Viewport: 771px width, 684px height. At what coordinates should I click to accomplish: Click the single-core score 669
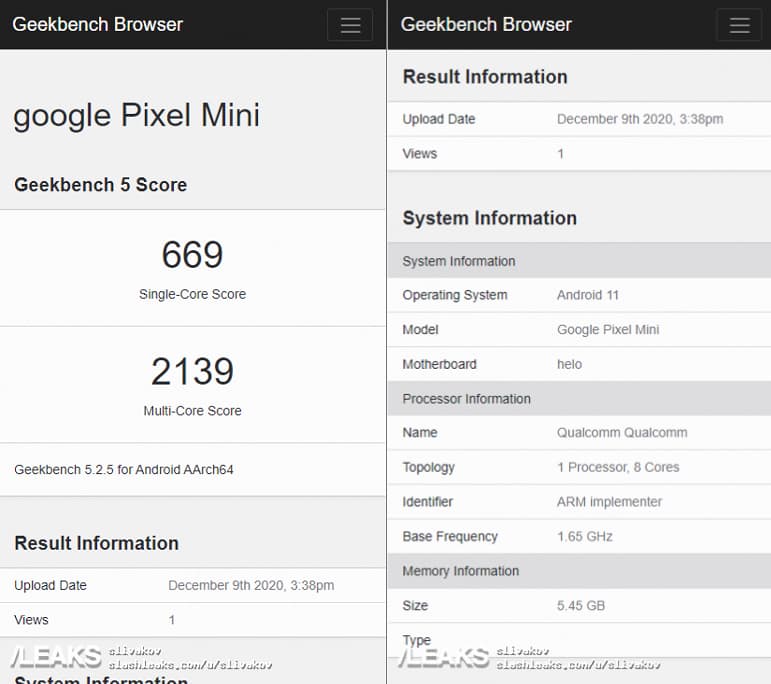[x=192, y=255]
